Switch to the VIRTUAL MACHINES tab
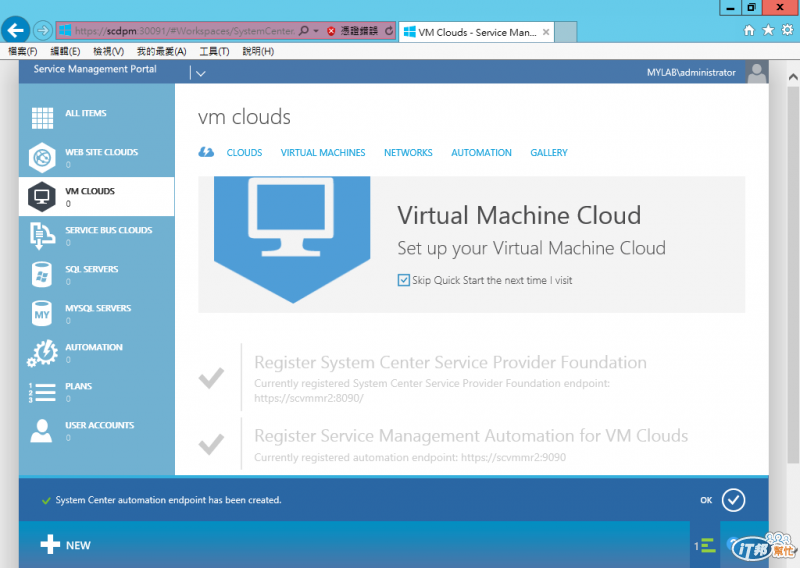 click(323, 153)
